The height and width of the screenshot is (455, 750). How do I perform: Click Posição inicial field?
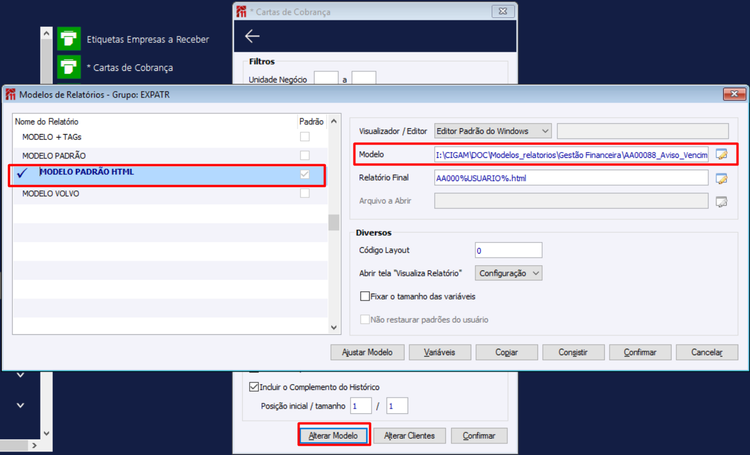tap(361, 406)
